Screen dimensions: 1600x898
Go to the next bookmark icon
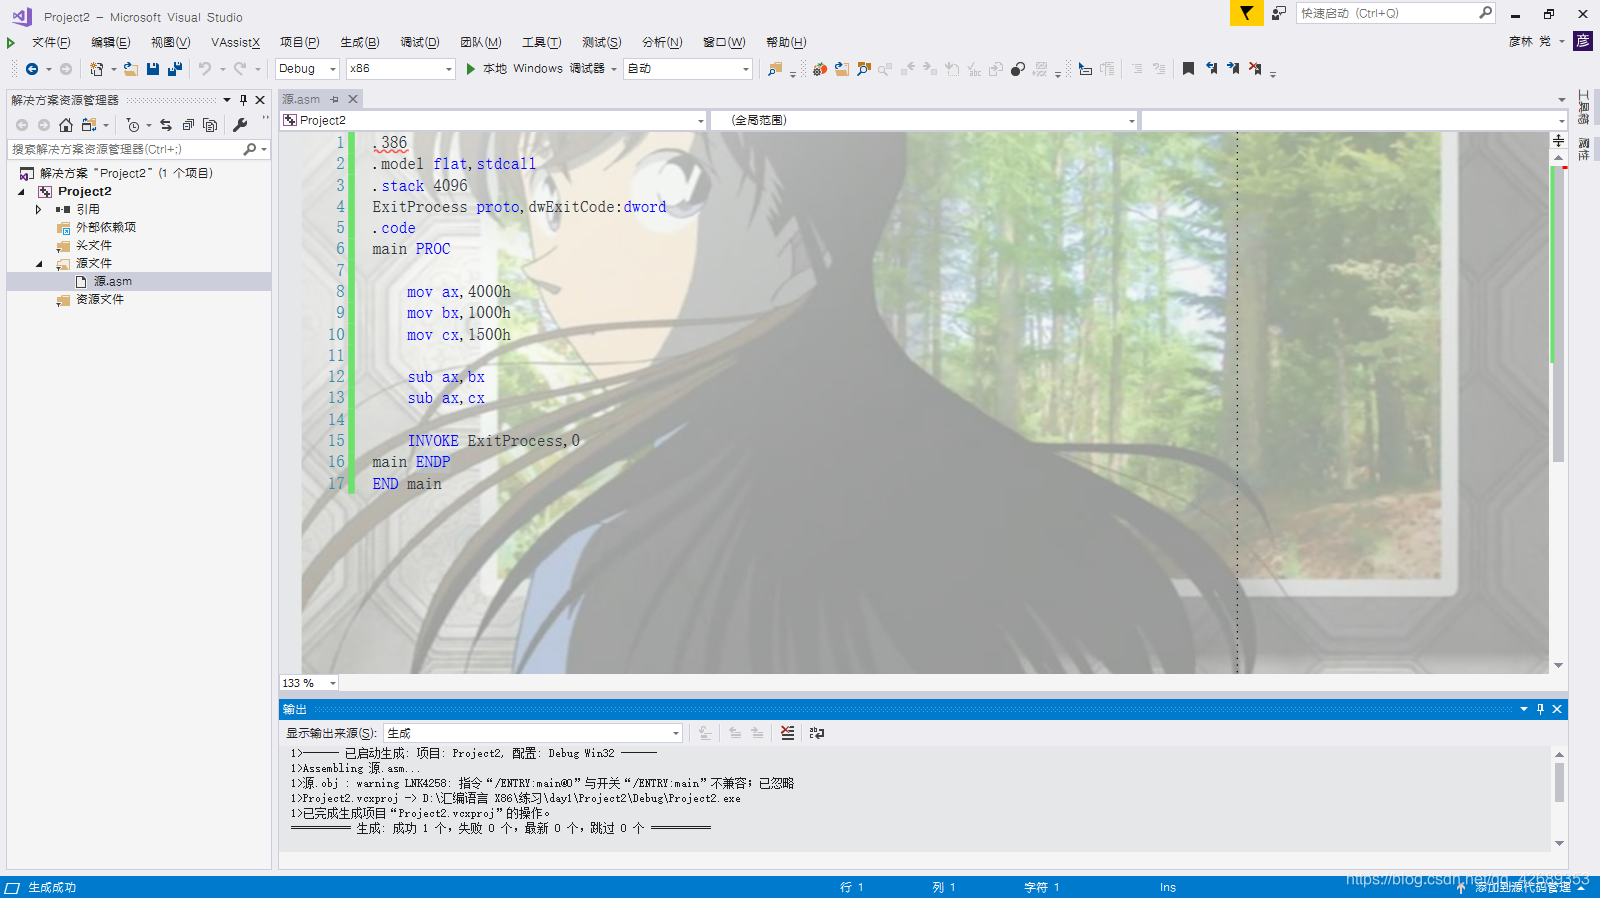(1233, 69)
